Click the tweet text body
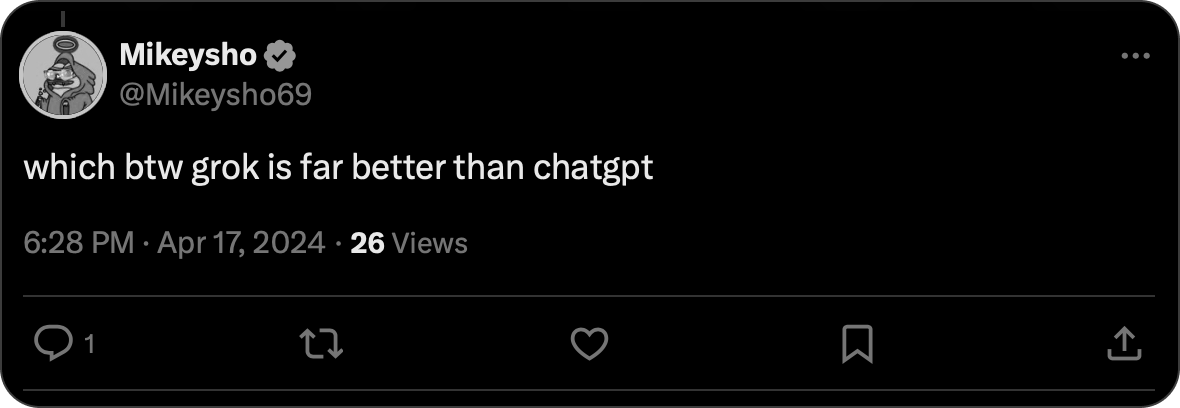This screenshot has height=408, width=1180. (338, 167)
